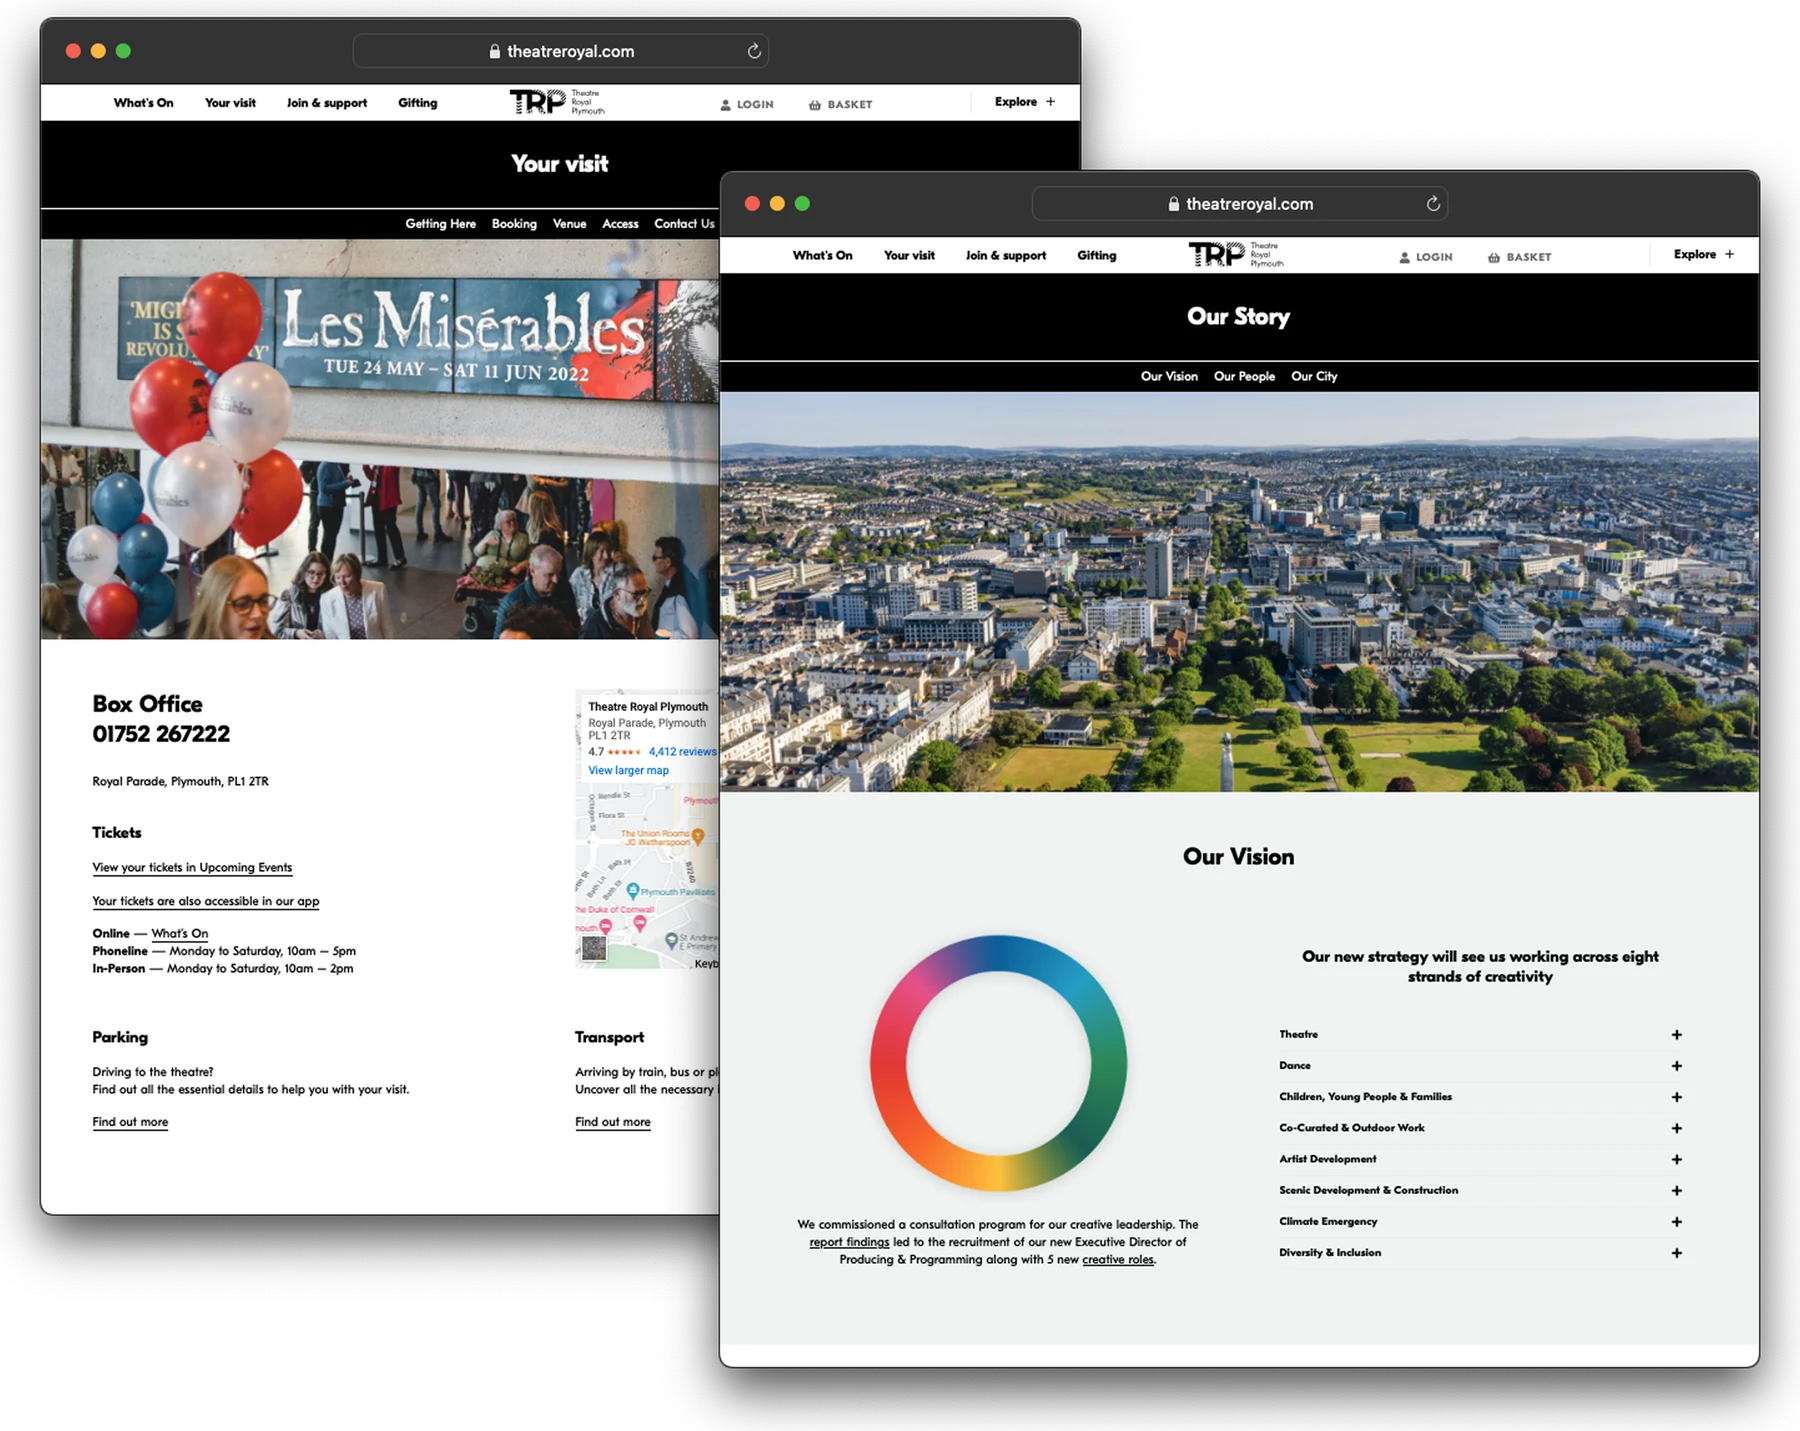The image size is (1800, 1431).
Task: Open Join & support in front window
Action: (x=1006, y=255)
